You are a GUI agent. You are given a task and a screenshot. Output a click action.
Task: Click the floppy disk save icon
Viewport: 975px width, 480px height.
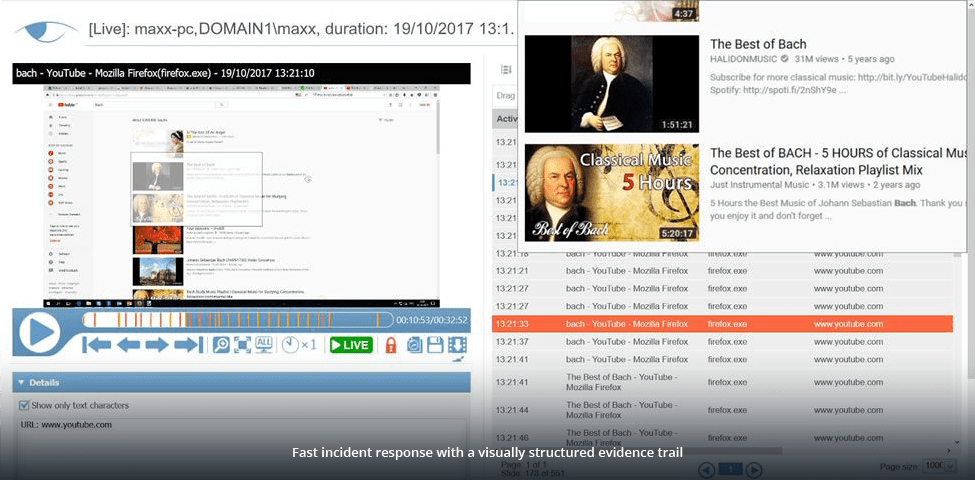(x=435, y=345)
